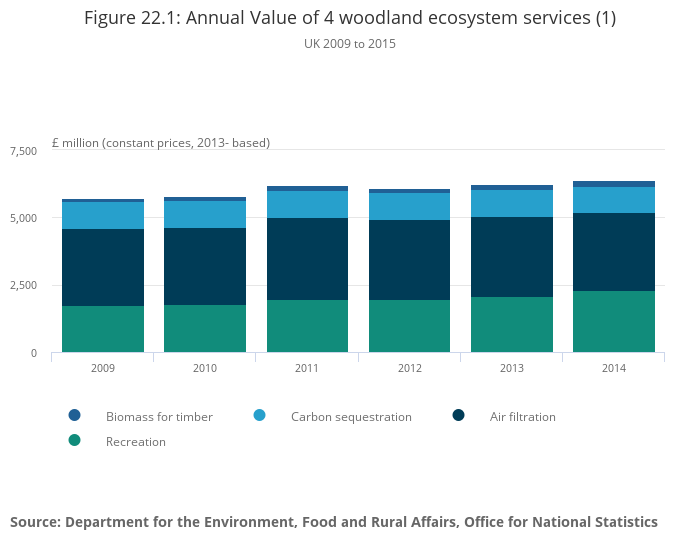700x549 pixels.
Task: Click the 2010 Air filtration bar segment
Action: (205, 266)
